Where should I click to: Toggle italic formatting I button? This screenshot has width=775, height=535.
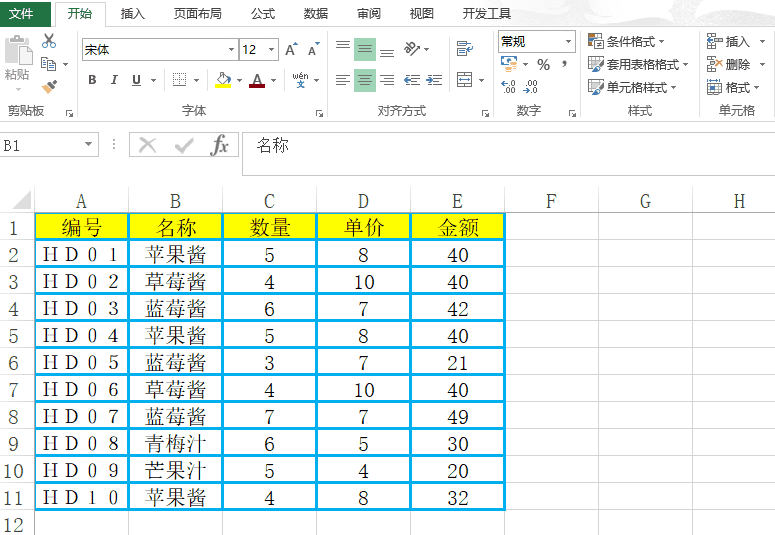pyautogui.click(x=114, y=80)
